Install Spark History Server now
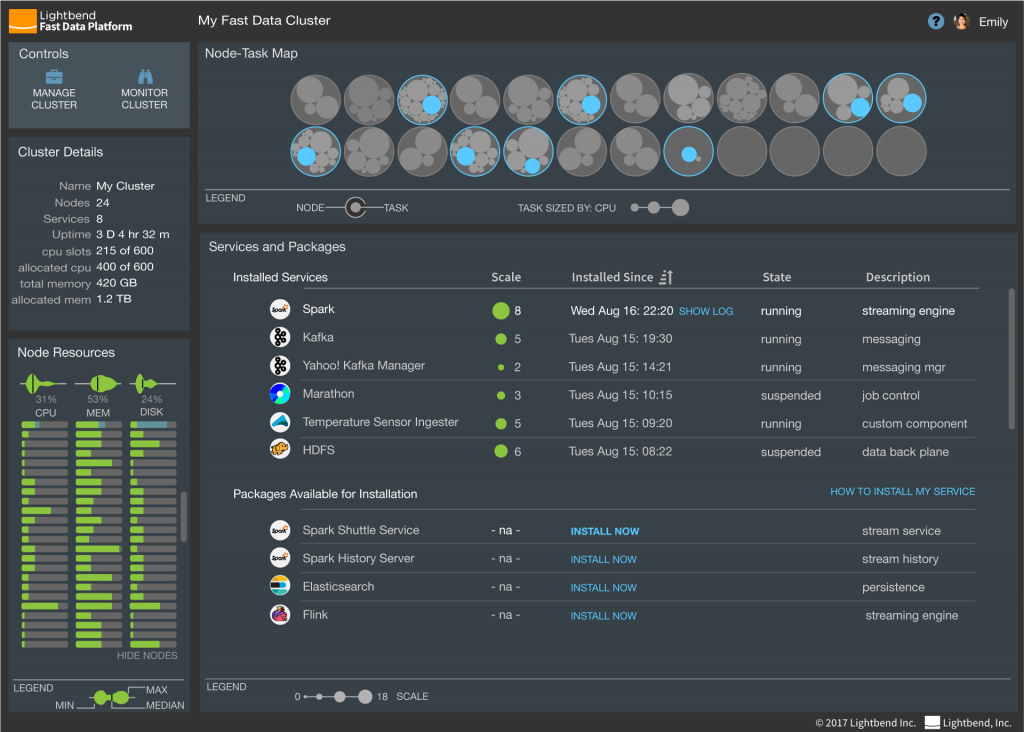 click(x=603, y=560)
